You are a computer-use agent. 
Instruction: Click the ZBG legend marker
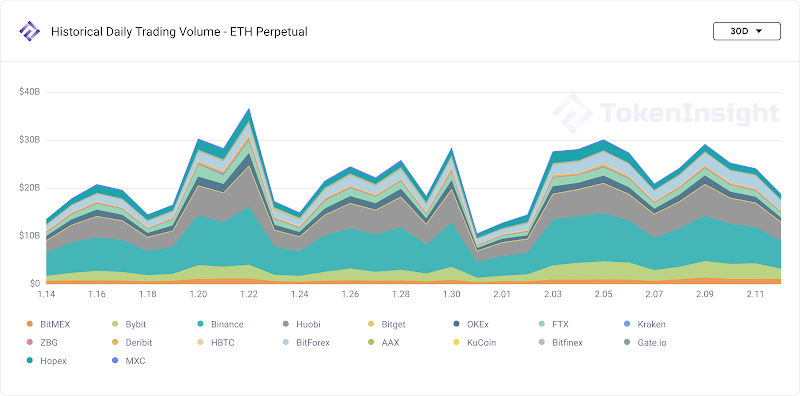[30, 342]
